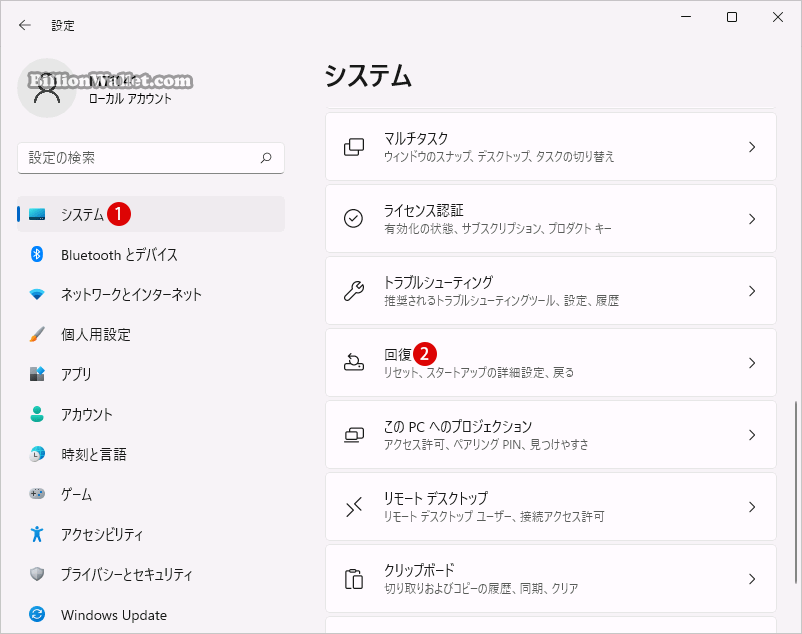Focus the 設定の検索 search field
The width and height of the screenshot is (802, 634).
click(151, 158)
